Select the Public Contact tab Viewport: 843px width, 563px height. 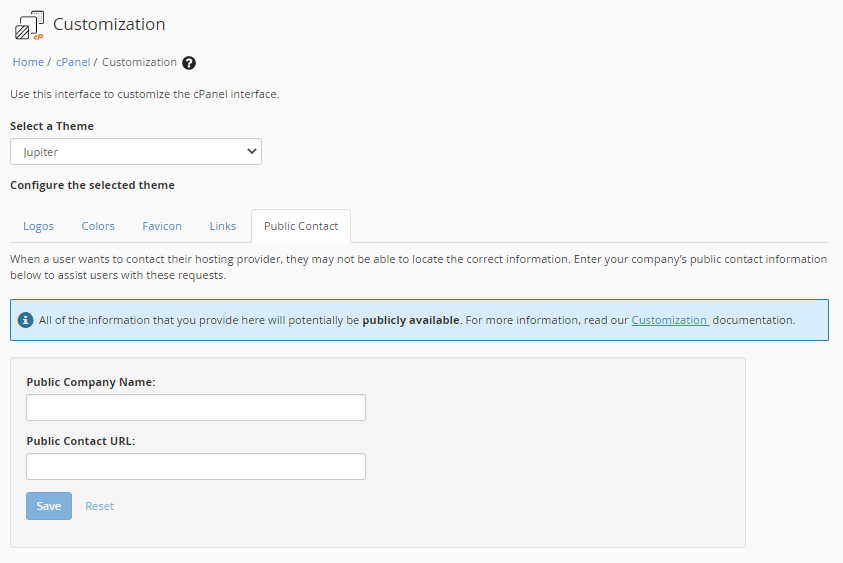(301, 226)
